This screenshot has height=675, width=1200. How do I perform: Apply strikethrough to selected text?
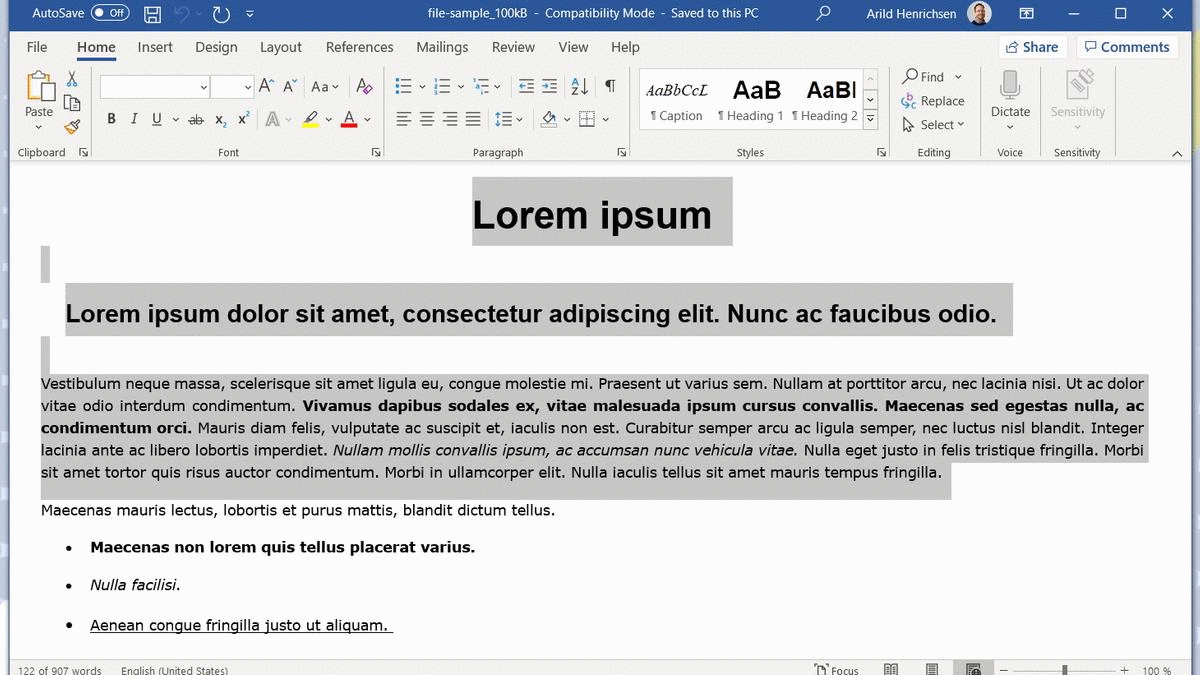click(x=195, y=118)
